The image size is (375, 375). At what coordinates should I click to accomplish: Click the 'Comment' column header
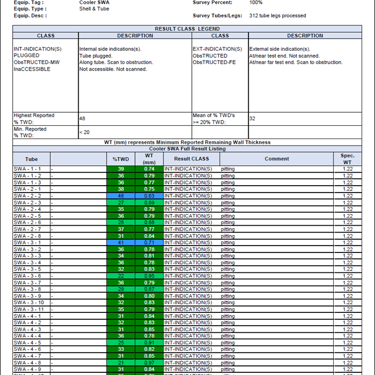point(277,159)
